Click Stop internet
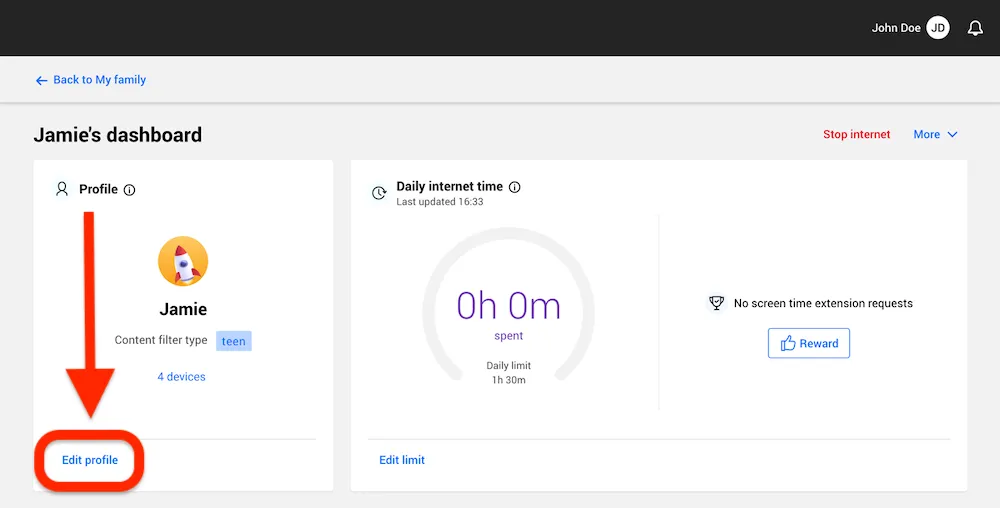This screenshot has height=508, width=1000. tap(856, 135)
